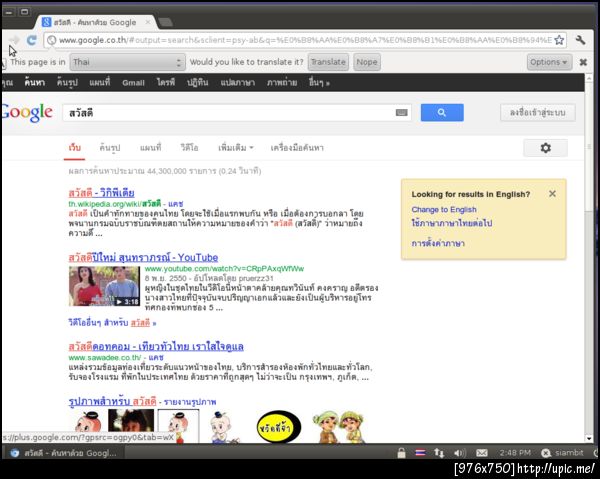Open the แคช cached link for sawadee.co.th

tap(156, 358)
